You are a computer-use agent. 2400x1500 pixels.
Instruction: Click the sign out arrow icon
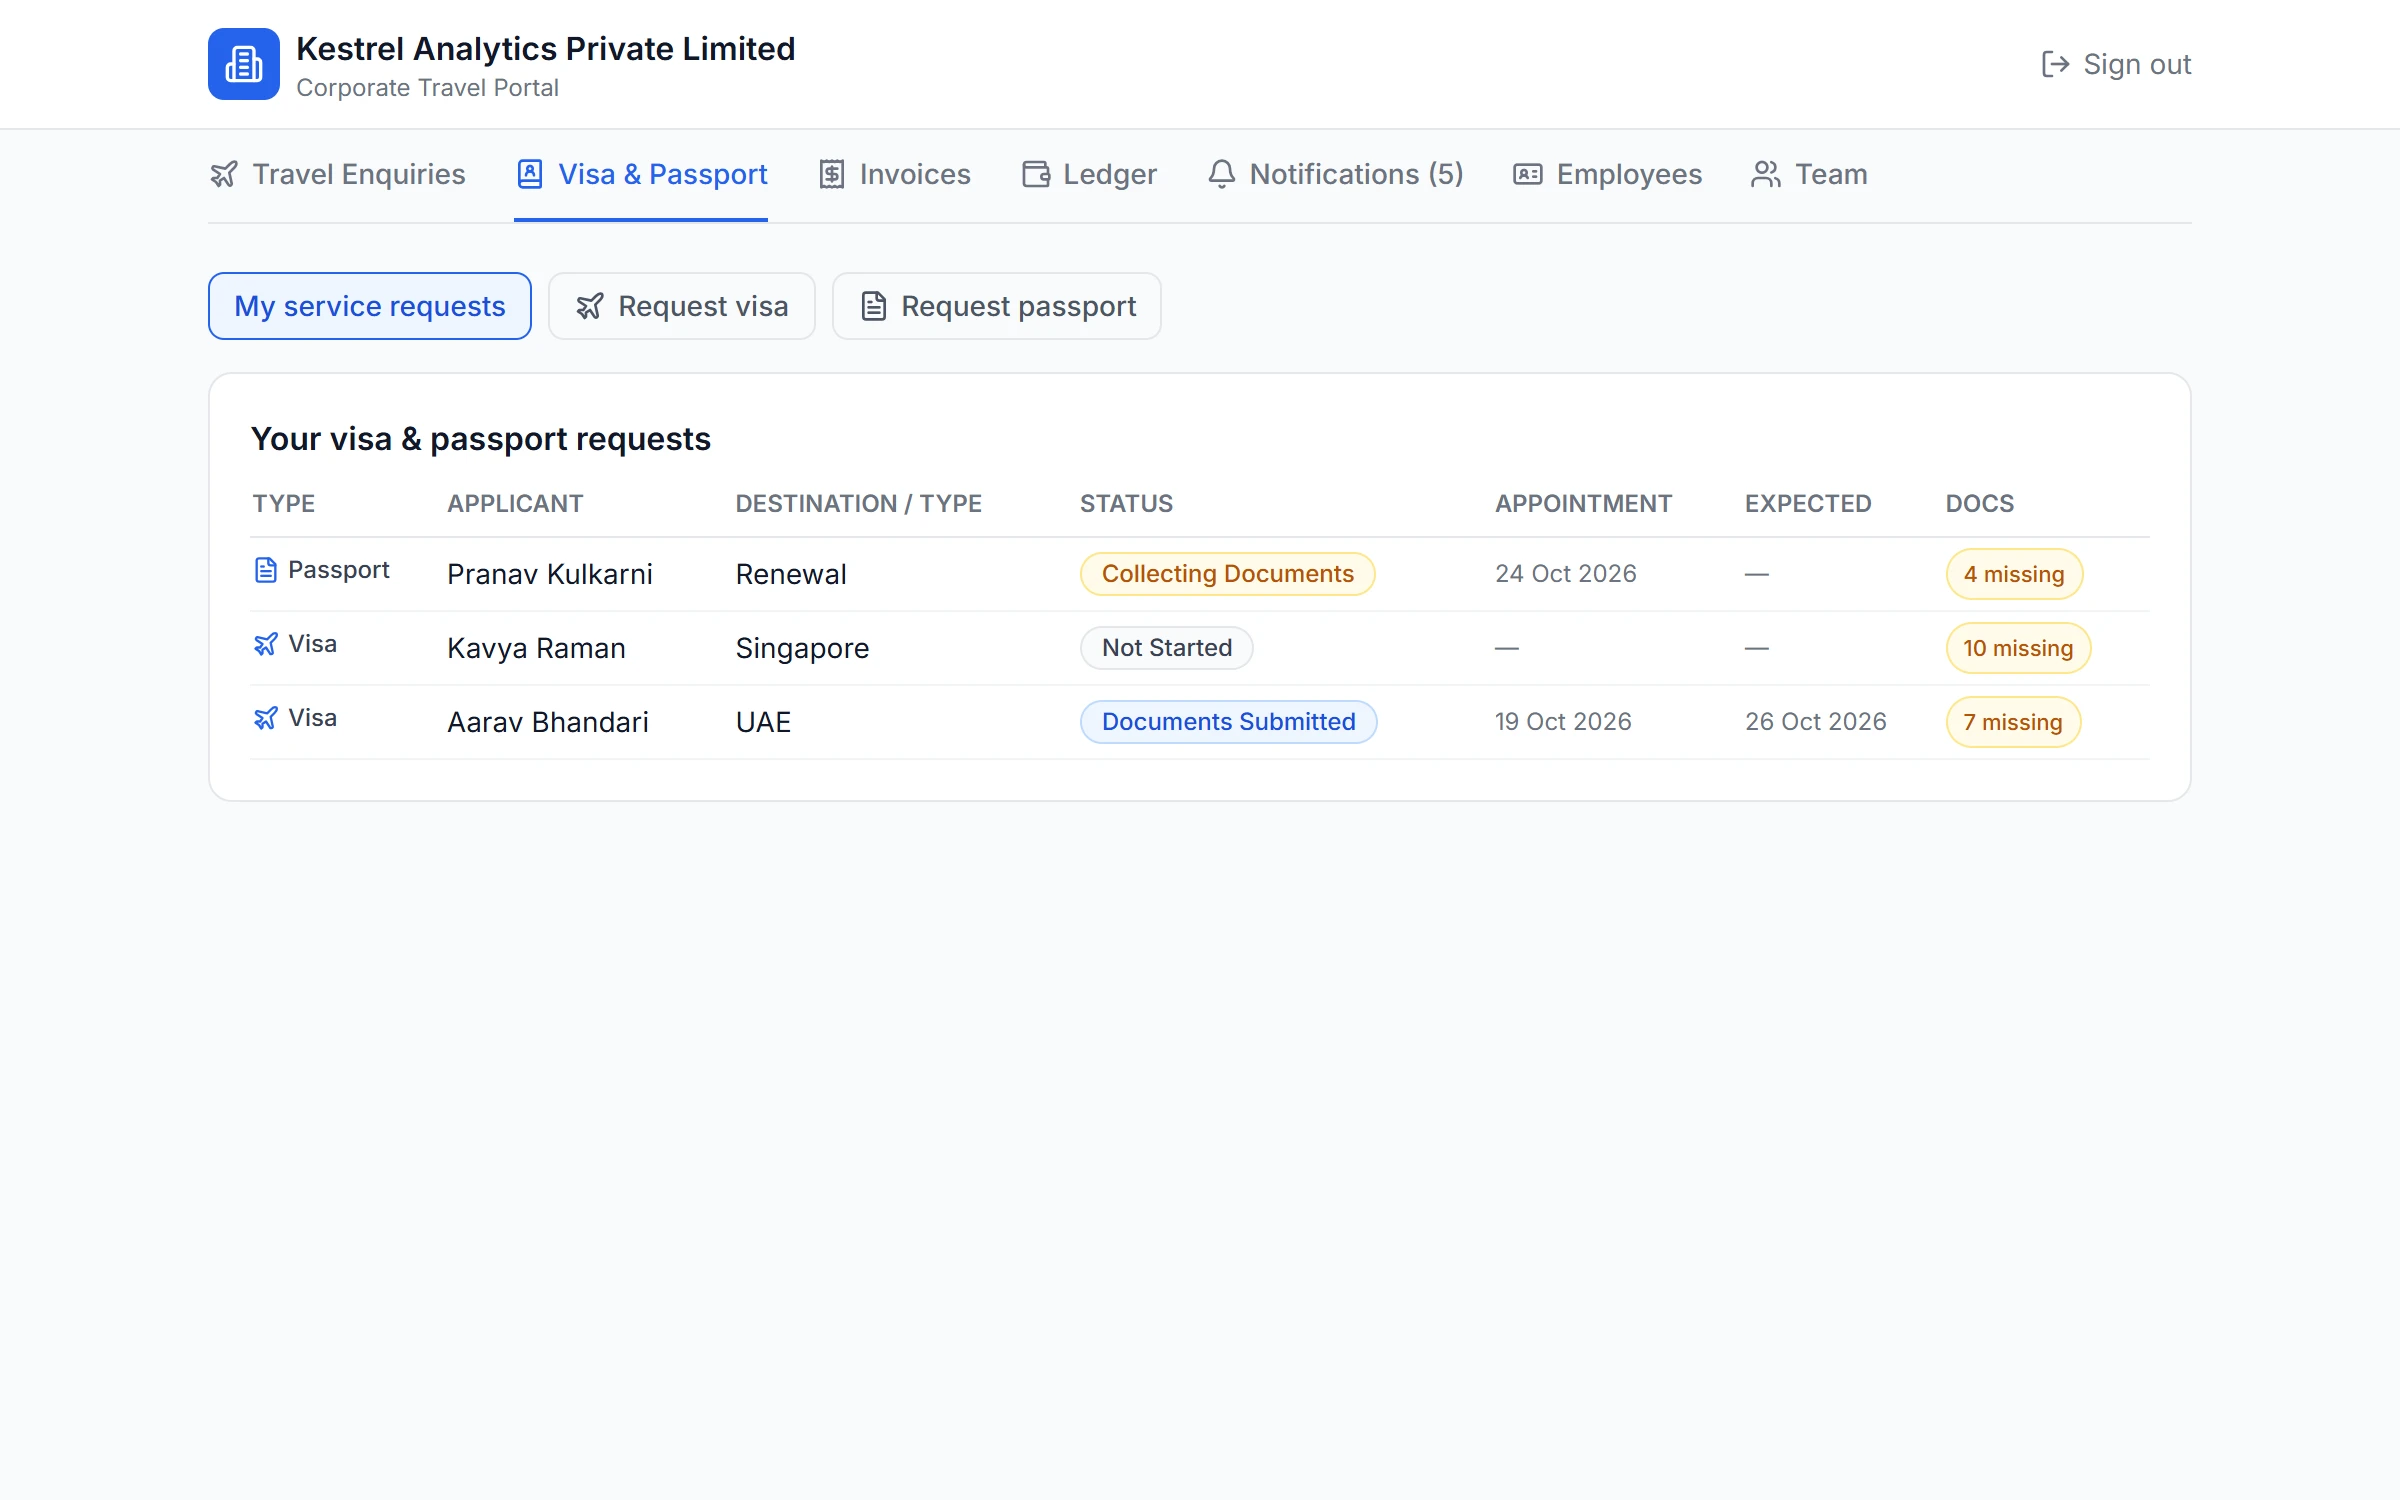[2054, 64]
